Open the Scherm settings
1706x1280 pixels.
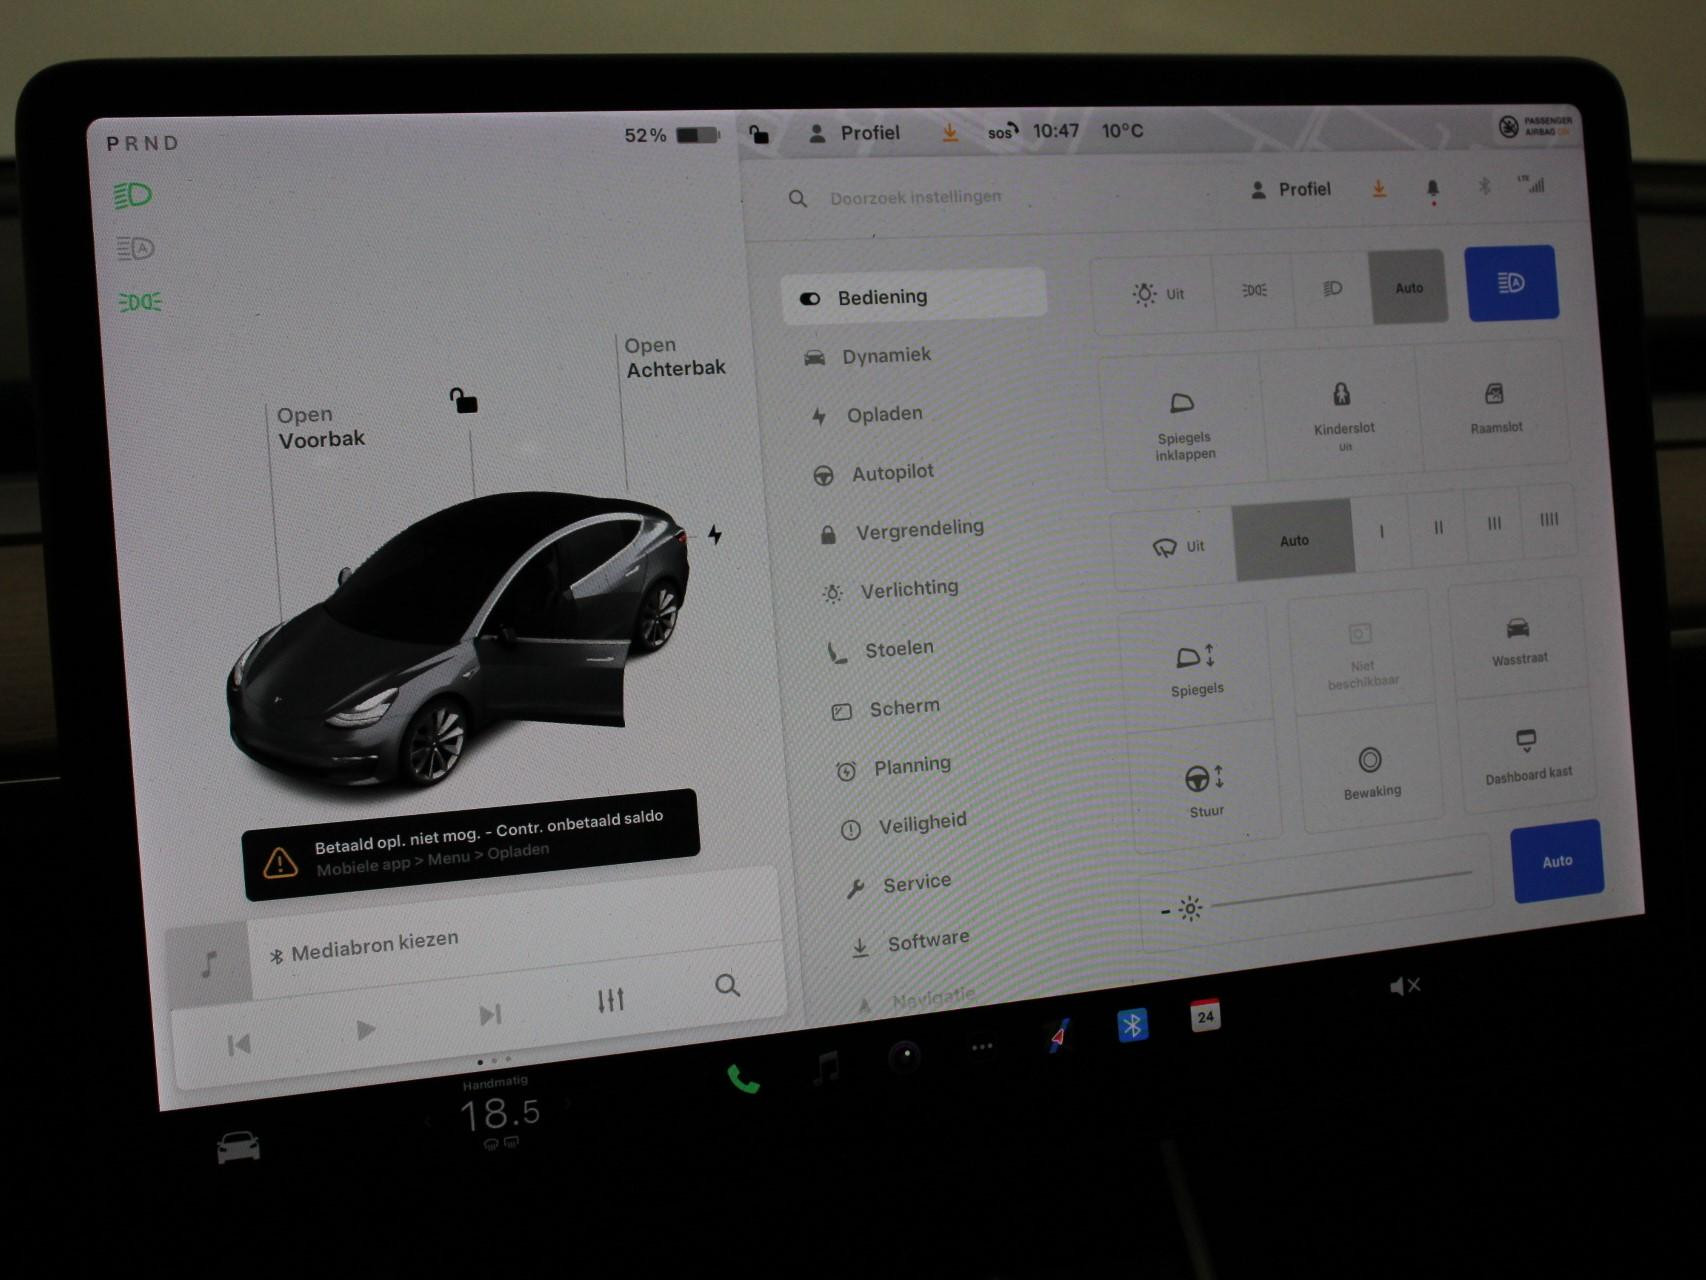pos(887,708)
